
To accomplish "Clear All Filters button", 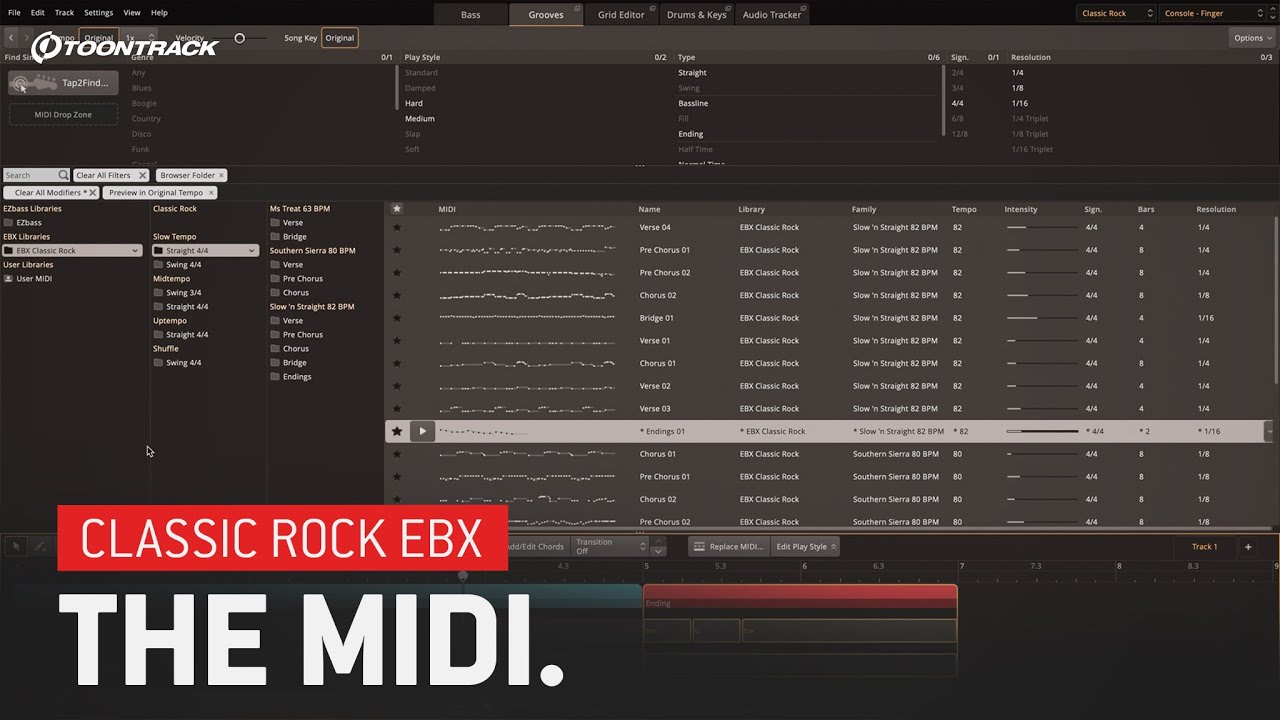I will [111, 175].
